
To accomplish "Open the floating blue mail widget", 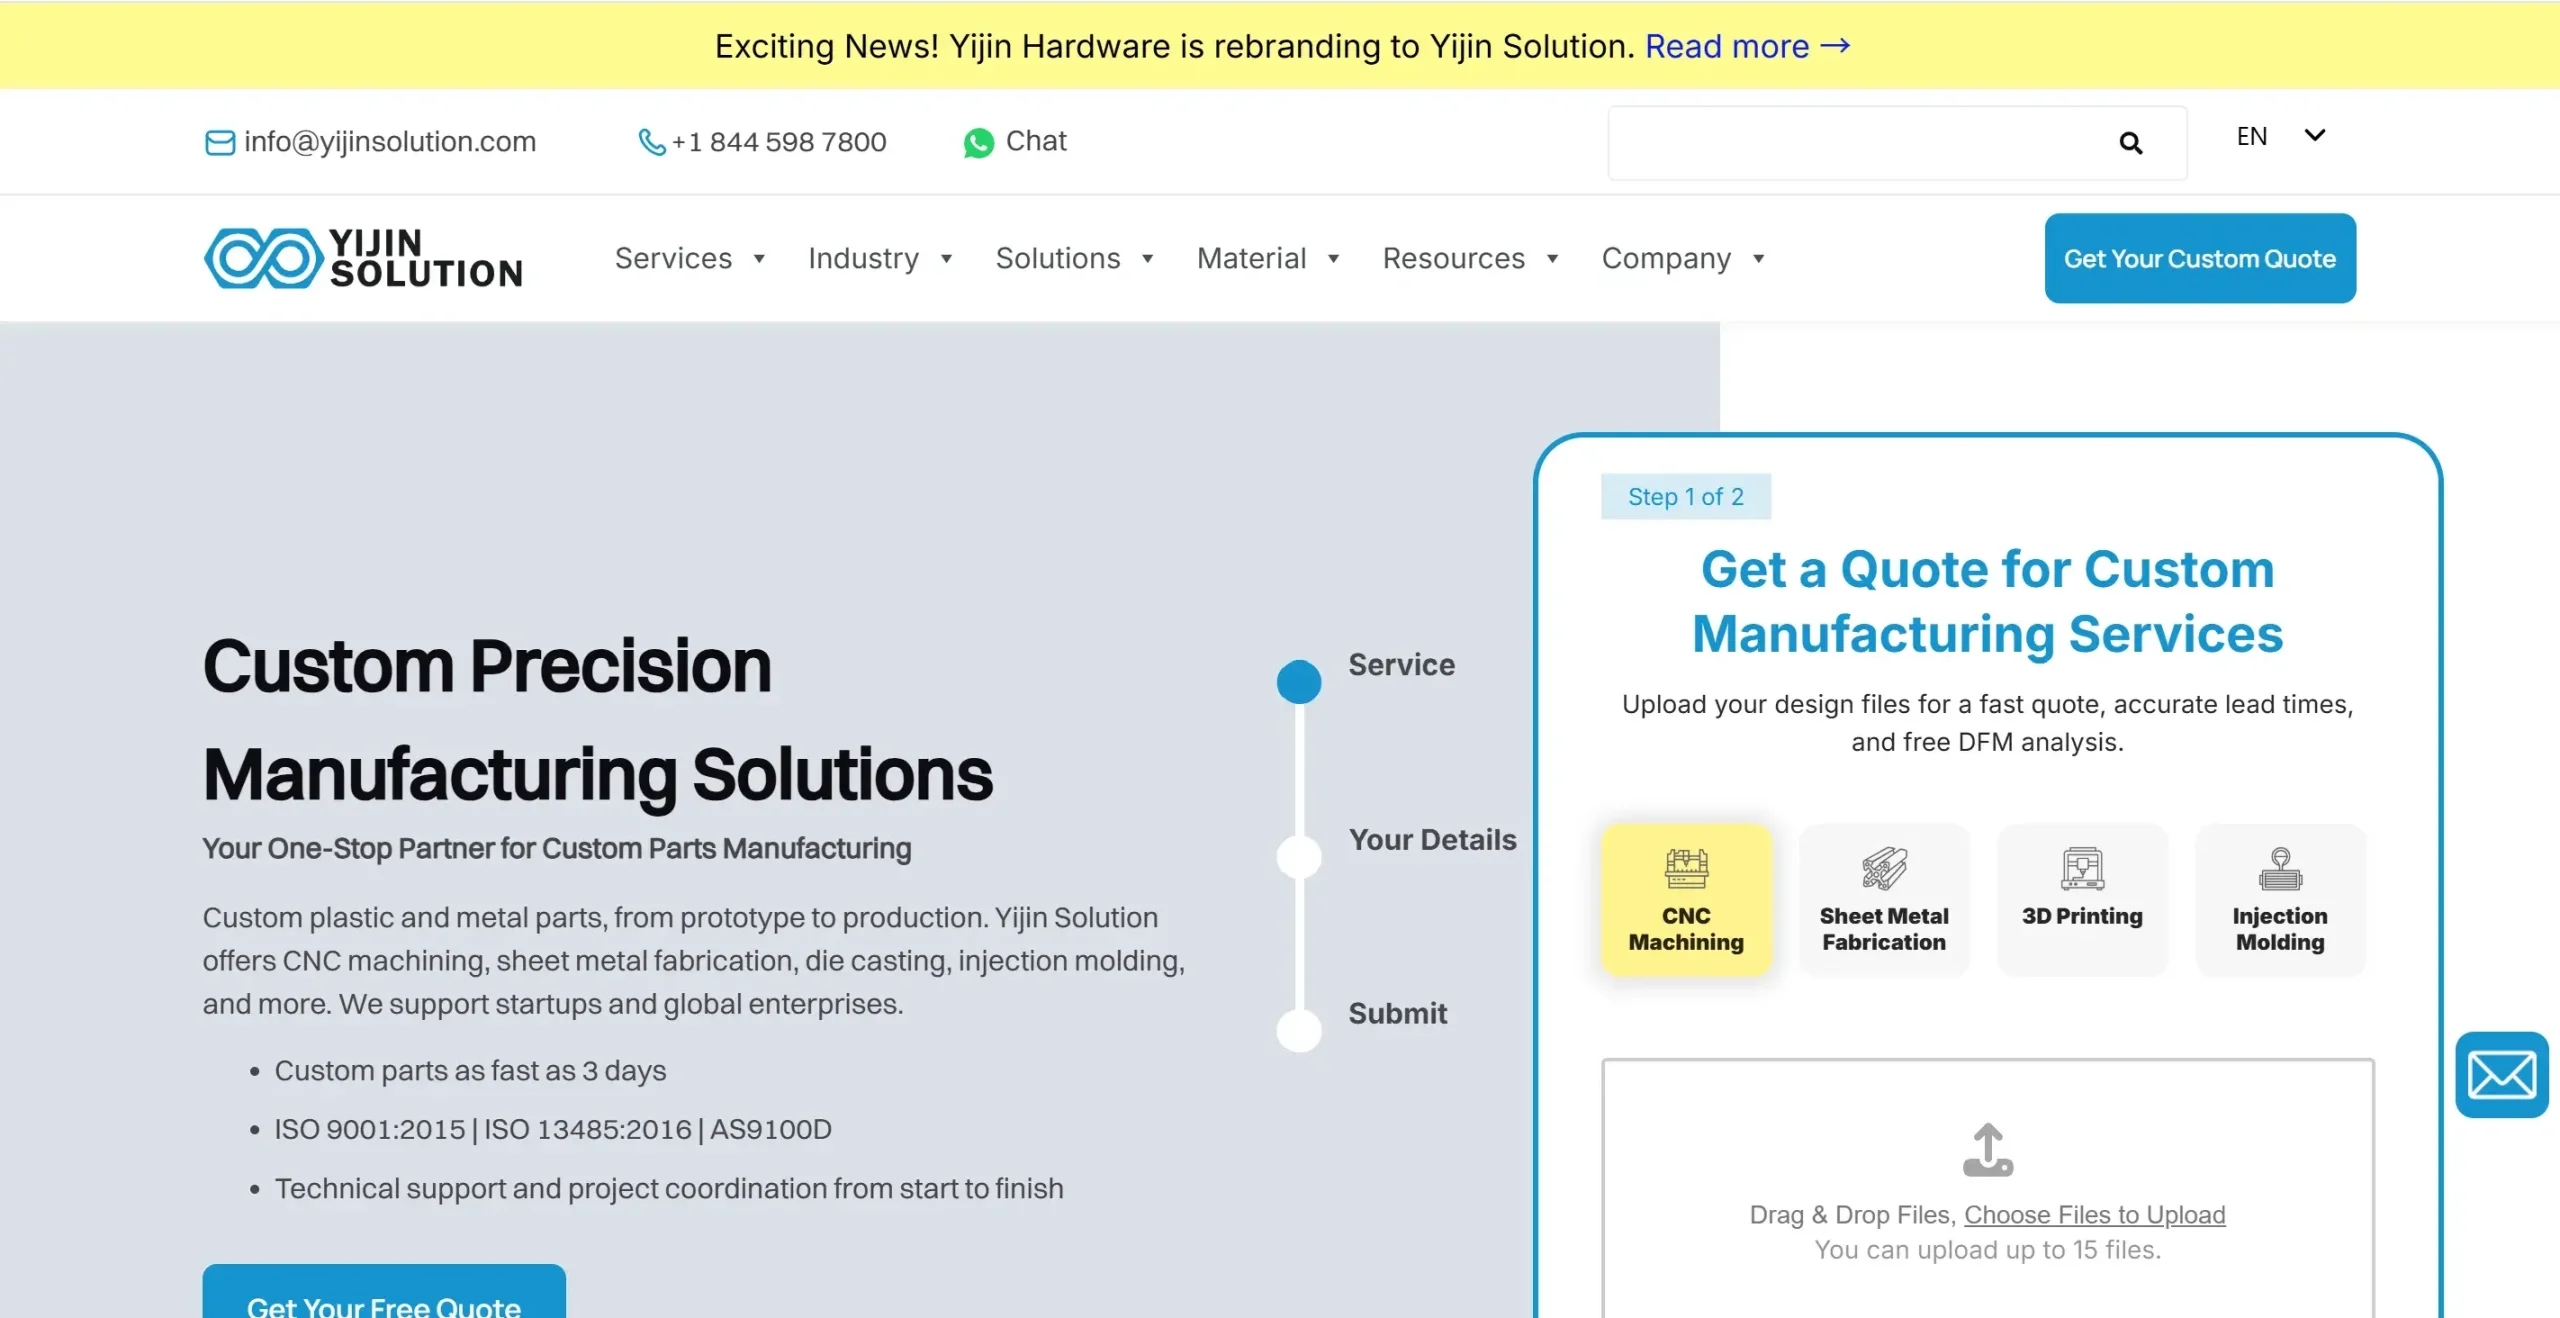I will (2502, 1075).
